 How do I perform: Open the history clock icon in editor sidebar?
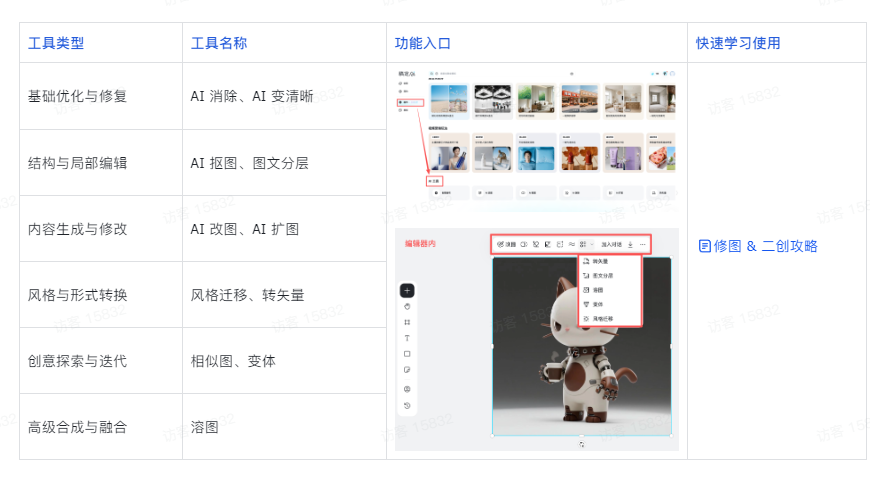pyautogui.click(x=407, y=405)
